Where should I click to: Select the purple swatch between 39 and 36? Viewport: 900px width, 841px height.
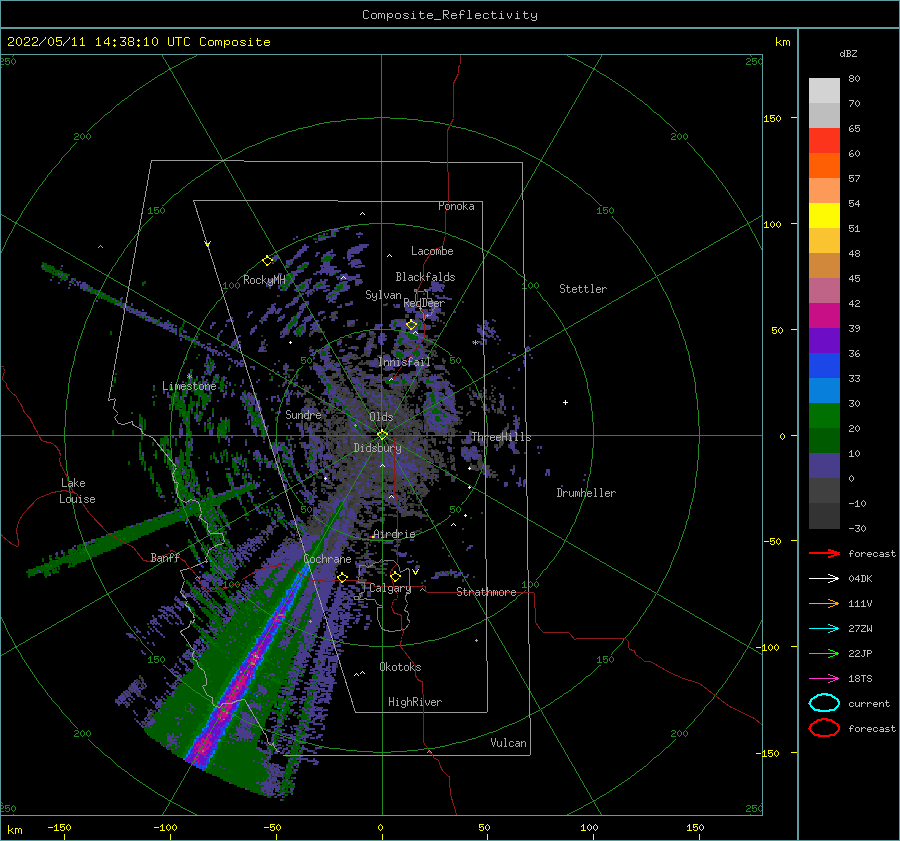pyautogui.click(x=824, y=340)
